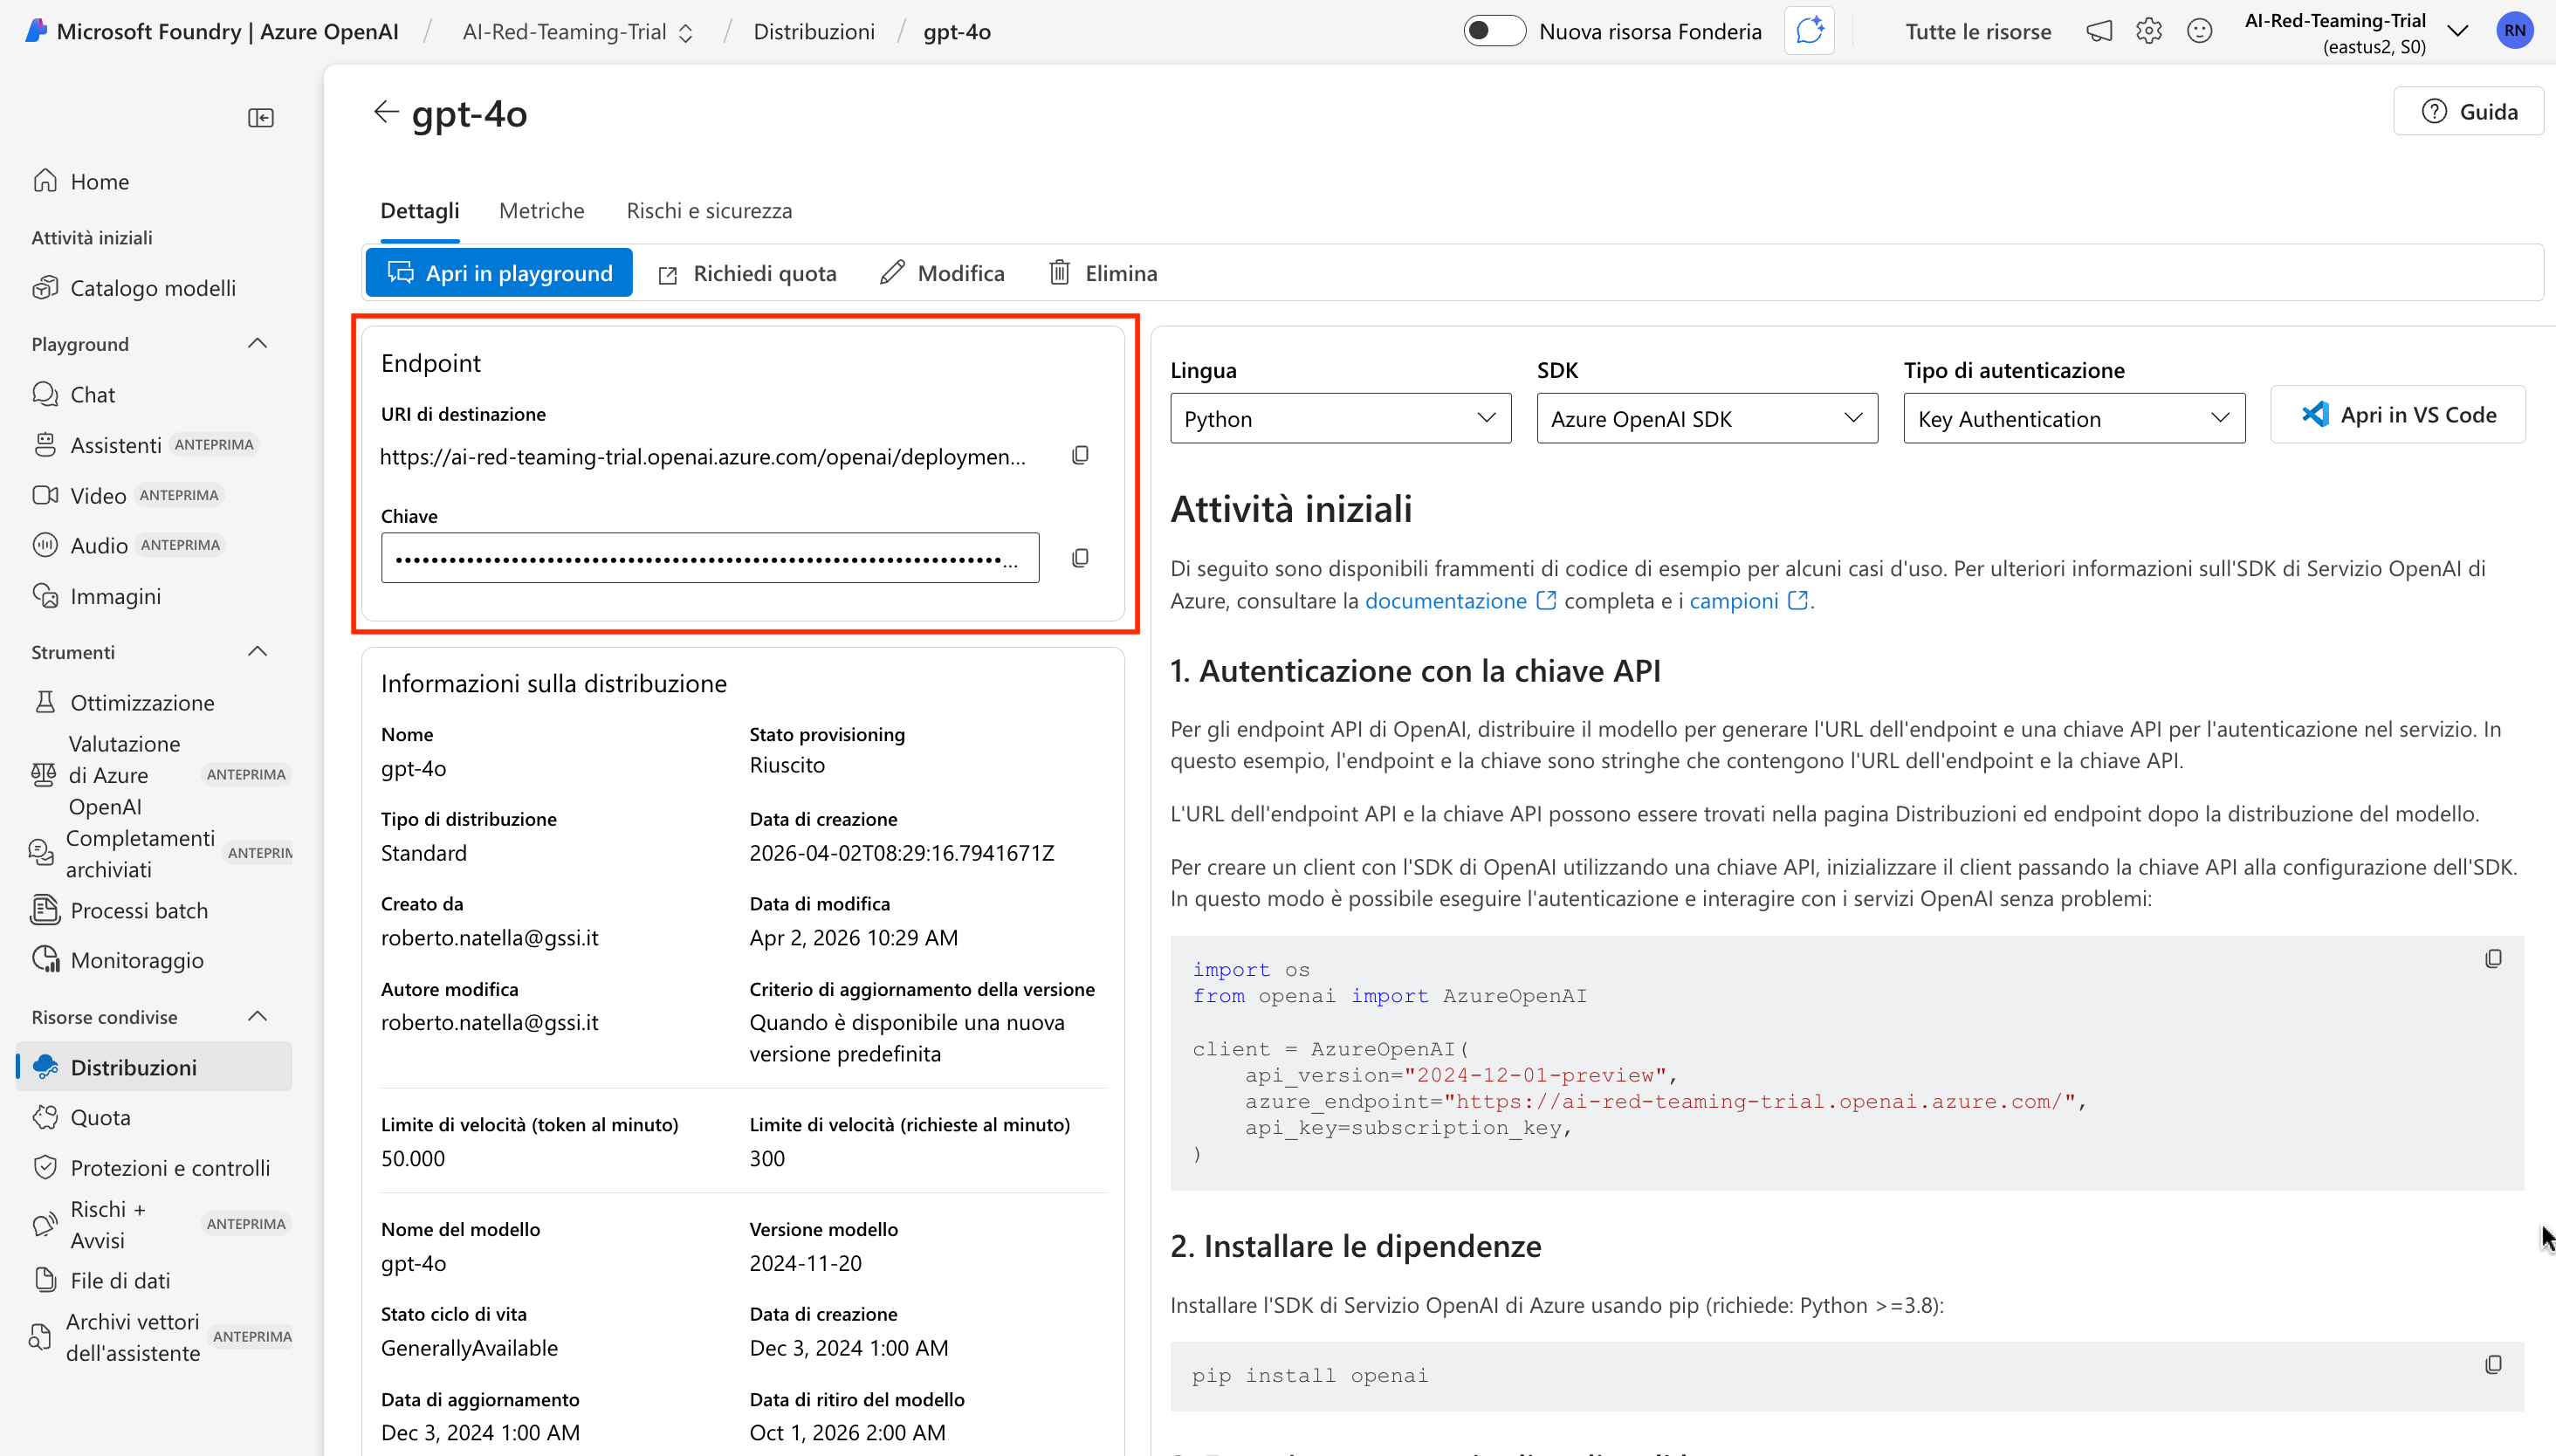Switch to Rischi e sicurezza tab
Screen dimensions: 2556x1456
pyautogui.click(x=709, y=211)
